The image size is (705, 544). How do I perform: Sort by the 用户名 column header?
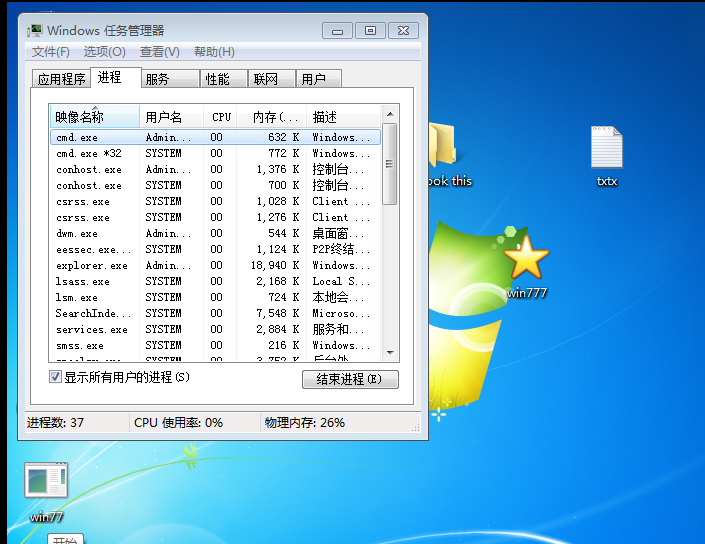[171, 117]
